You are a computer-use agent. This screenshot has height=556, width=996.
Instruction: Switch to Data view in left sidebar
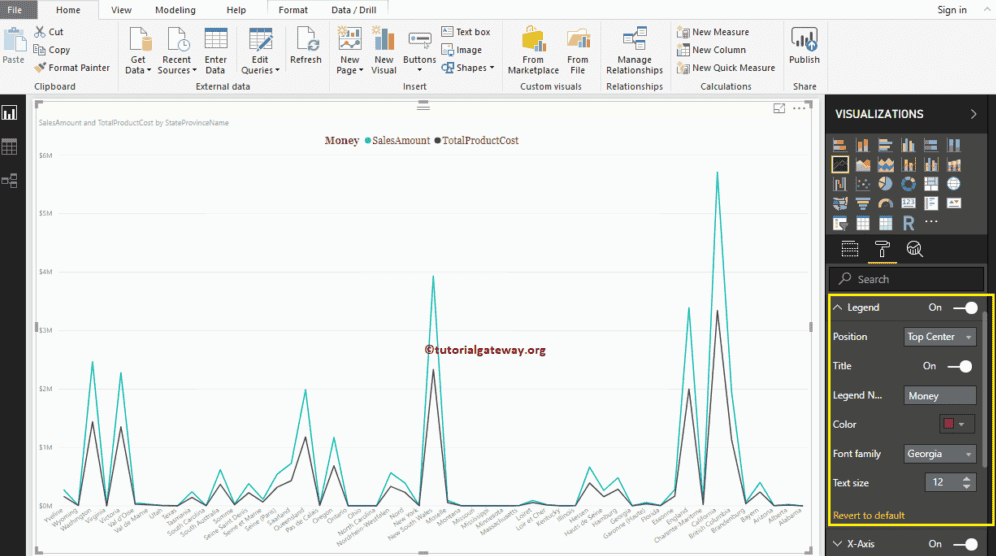[x=10, y=147]
